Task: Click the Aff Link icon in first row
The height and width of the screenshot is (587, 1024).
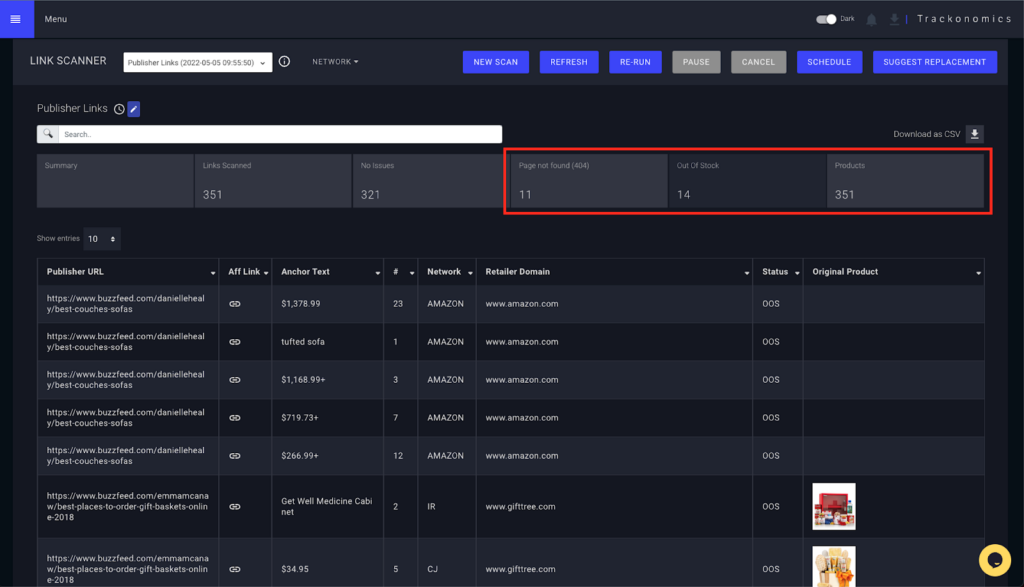Action: click(235, 304)
